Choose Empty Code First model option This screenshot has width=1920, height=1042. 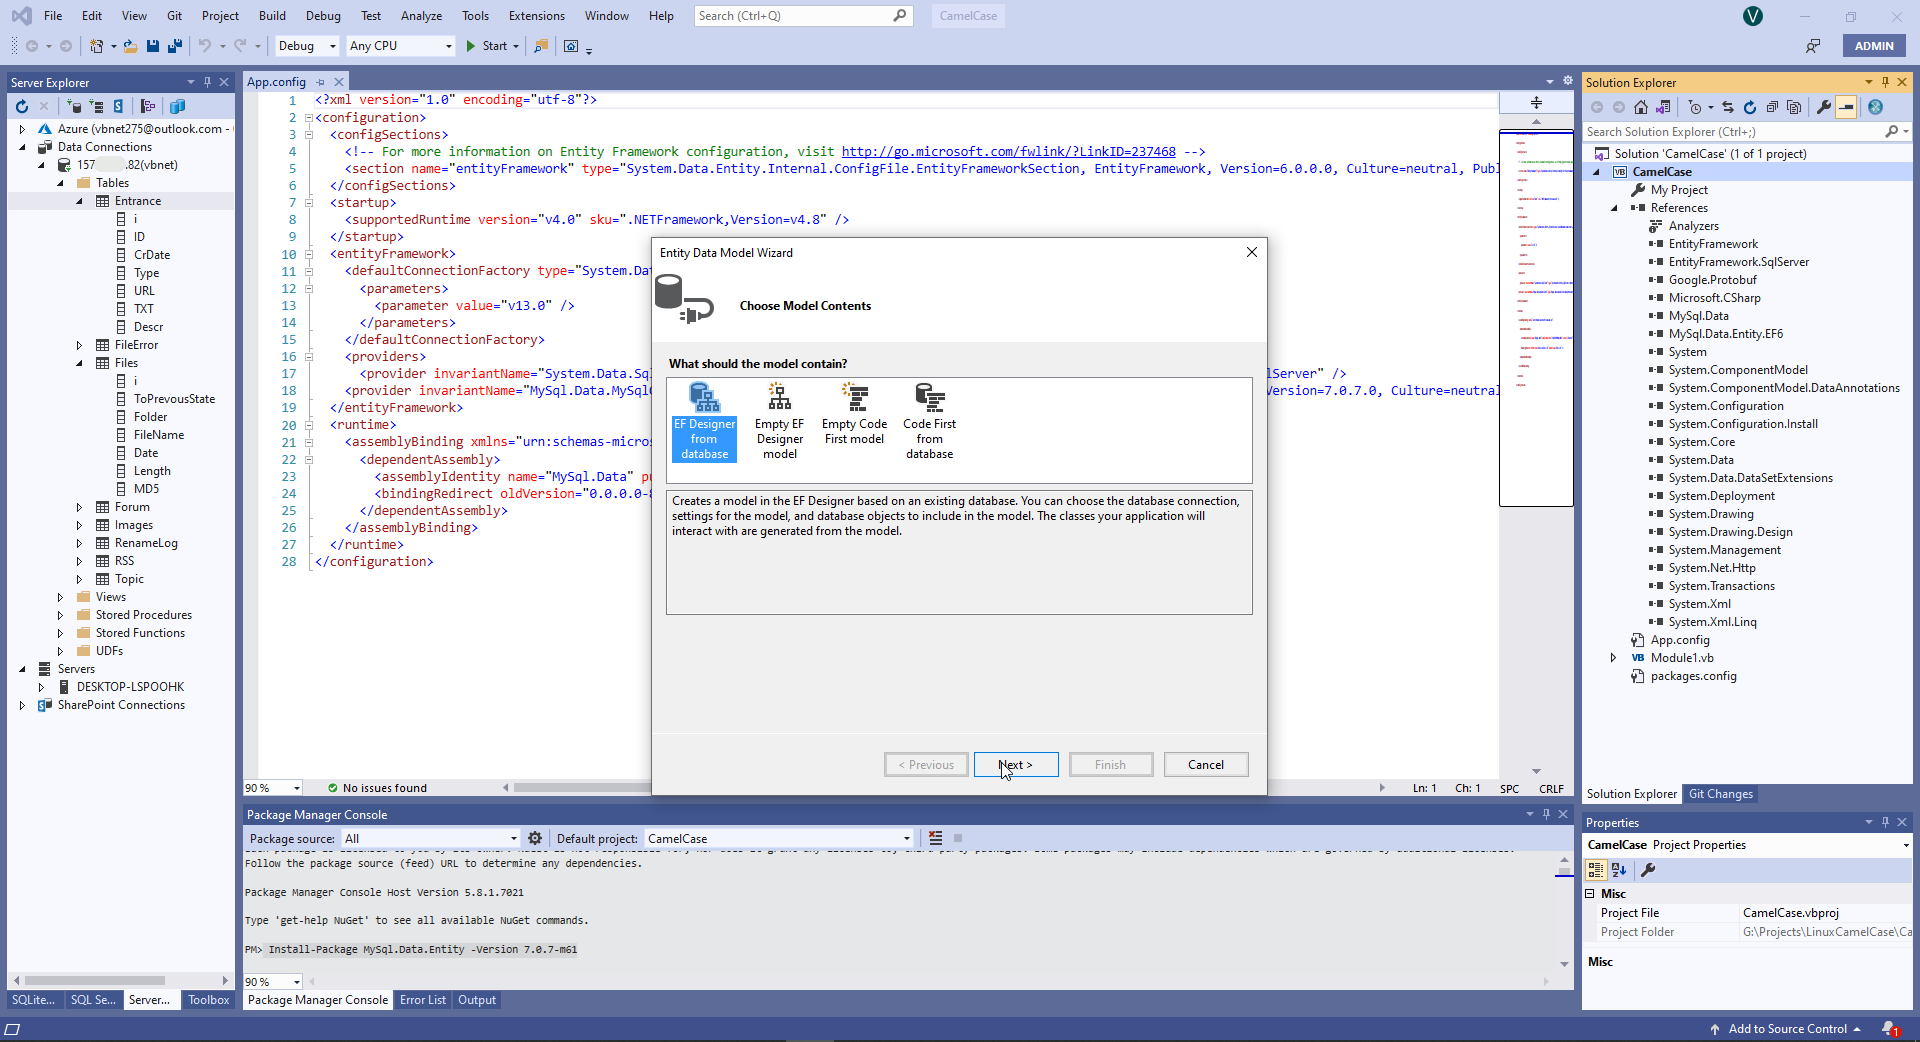854,414
